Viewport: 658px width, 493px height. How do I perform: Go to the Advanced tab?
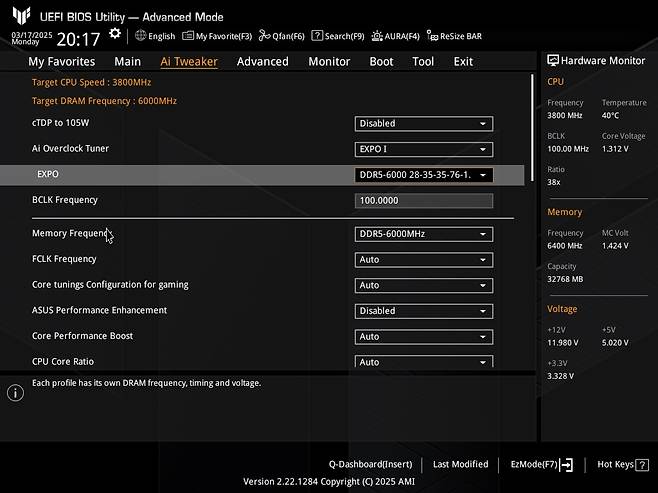(263, 62)
